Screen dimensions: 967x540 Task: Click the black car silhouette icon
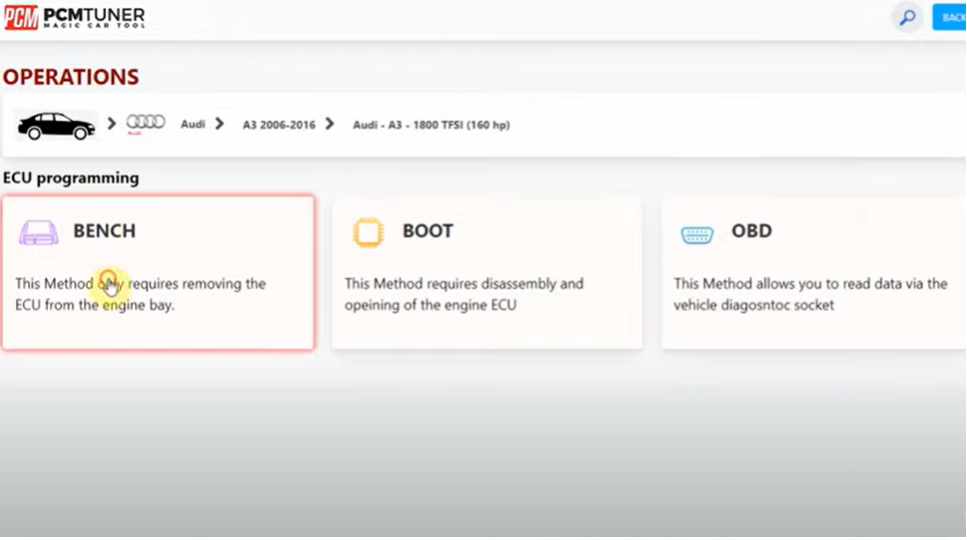(x=56, y=126)
